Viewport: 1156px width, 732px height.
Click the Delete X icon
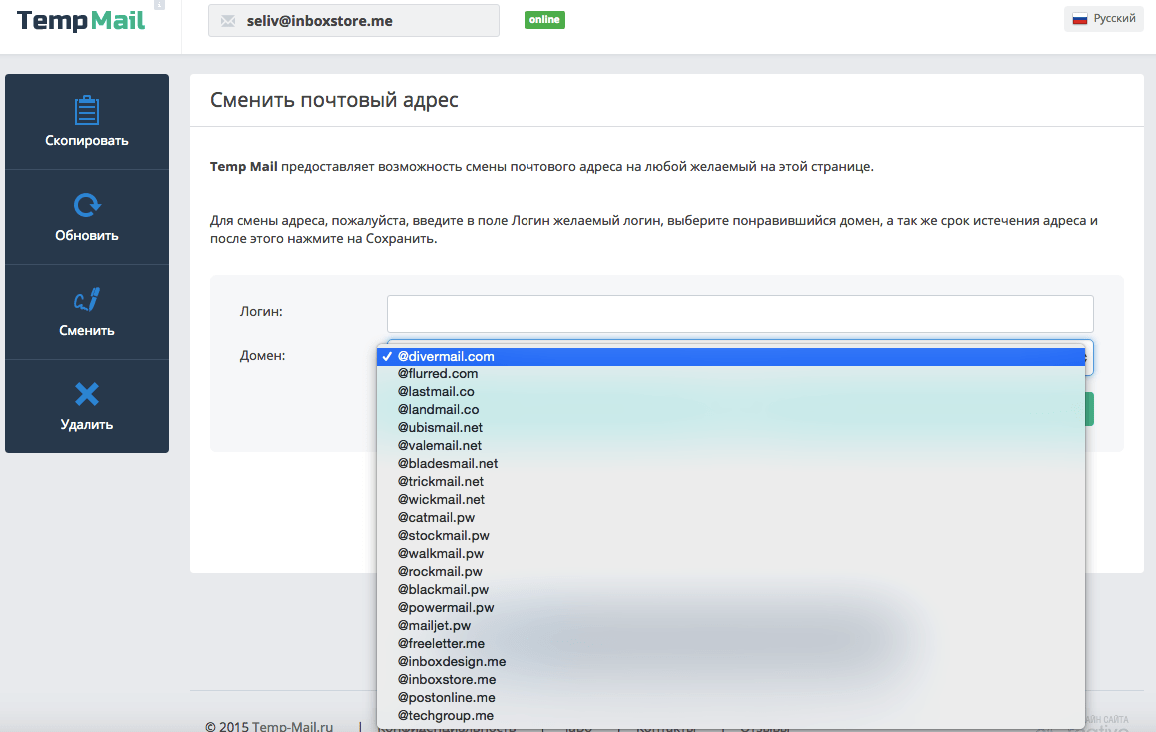click(x=87, y=394)
